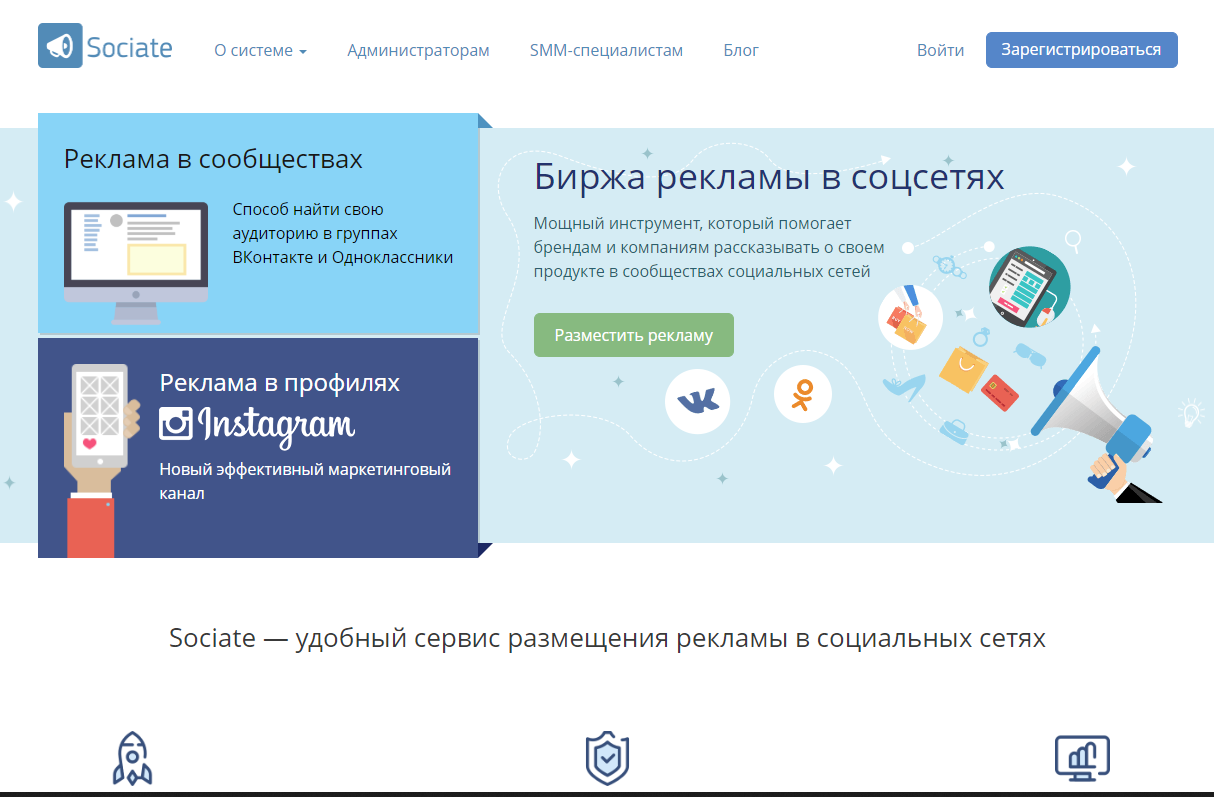Click the desktop monitor illustration
Screen dimensions: 1214x797
click(136, 263)
